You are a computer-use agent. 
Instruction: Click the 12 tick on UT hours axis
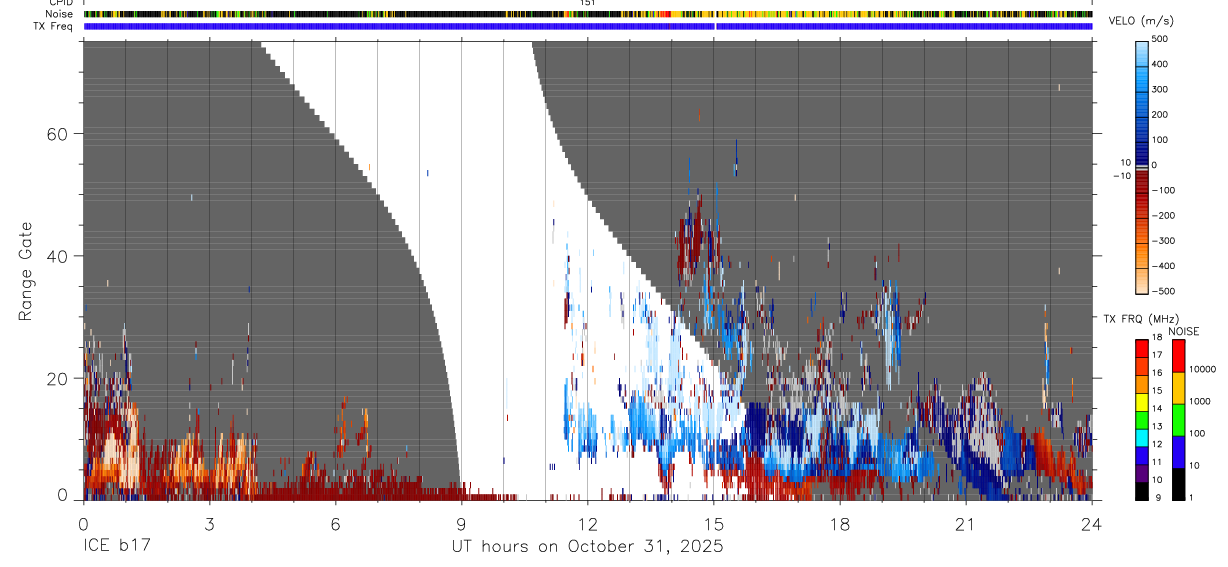coord(588,523)
